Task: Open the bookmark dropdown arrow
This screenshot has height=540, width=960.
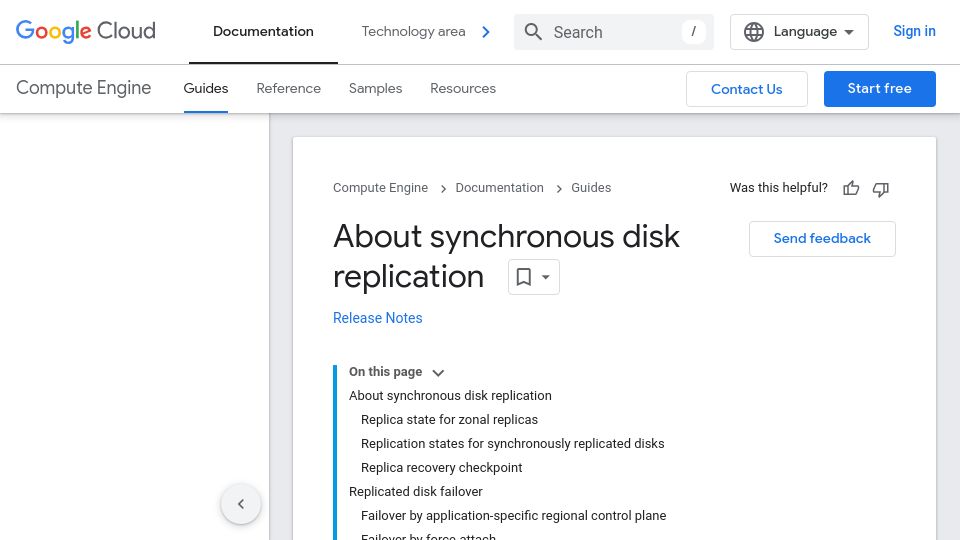Action: [x=546, y=277]
